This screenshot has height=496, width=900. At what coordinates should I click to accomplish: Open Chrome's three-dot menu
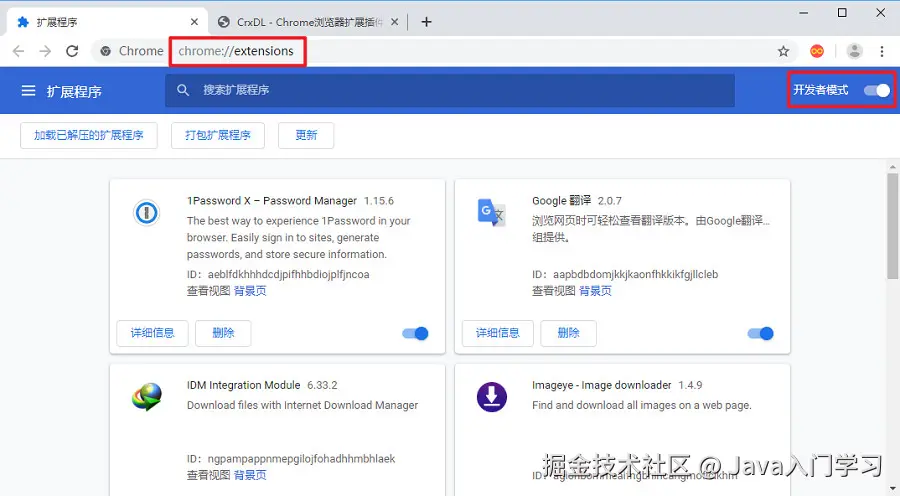click(882, 51)
